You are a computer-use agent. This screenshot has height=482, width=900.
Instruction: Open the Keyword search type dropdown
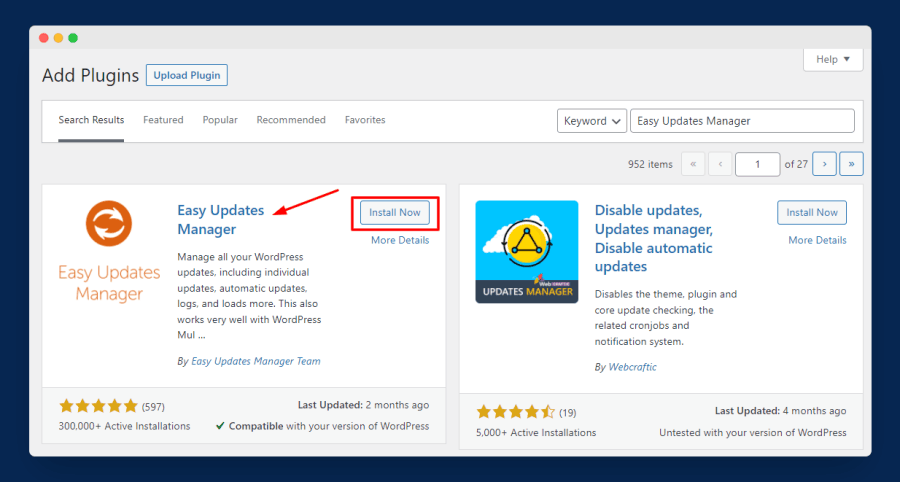pos(592,121)
